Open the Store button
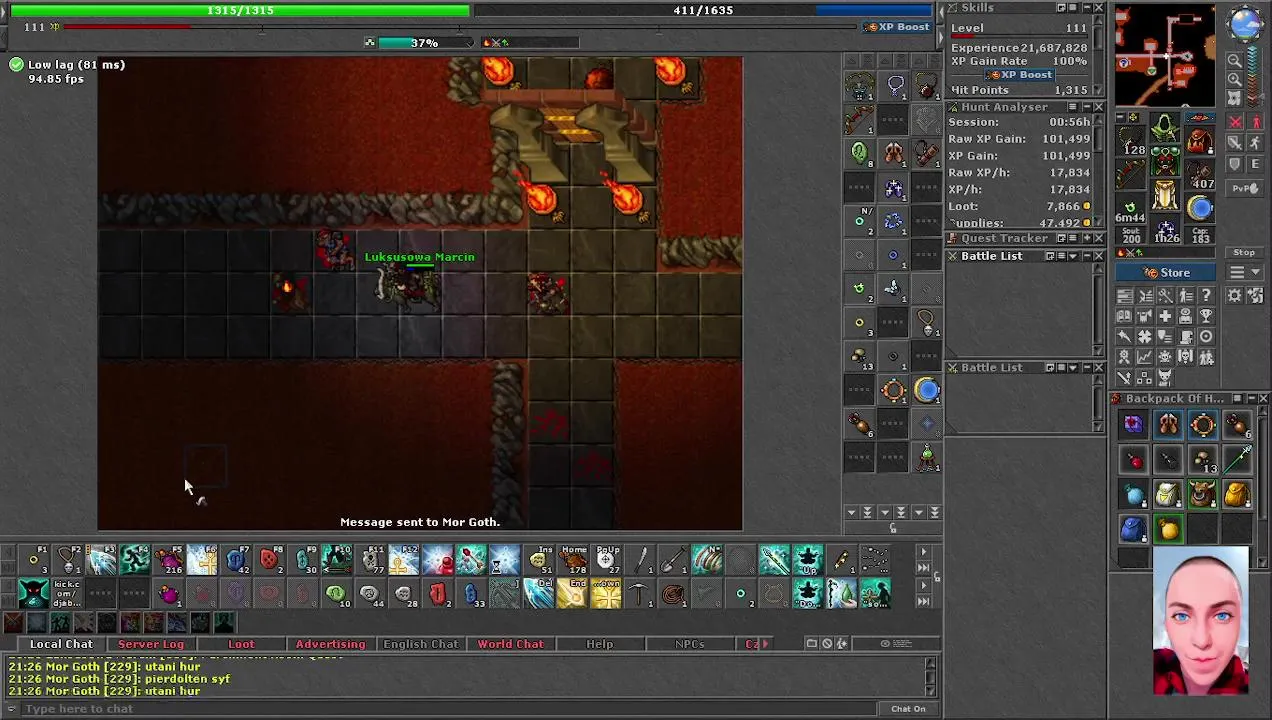1272x720 pixels. coord(1165,272)
